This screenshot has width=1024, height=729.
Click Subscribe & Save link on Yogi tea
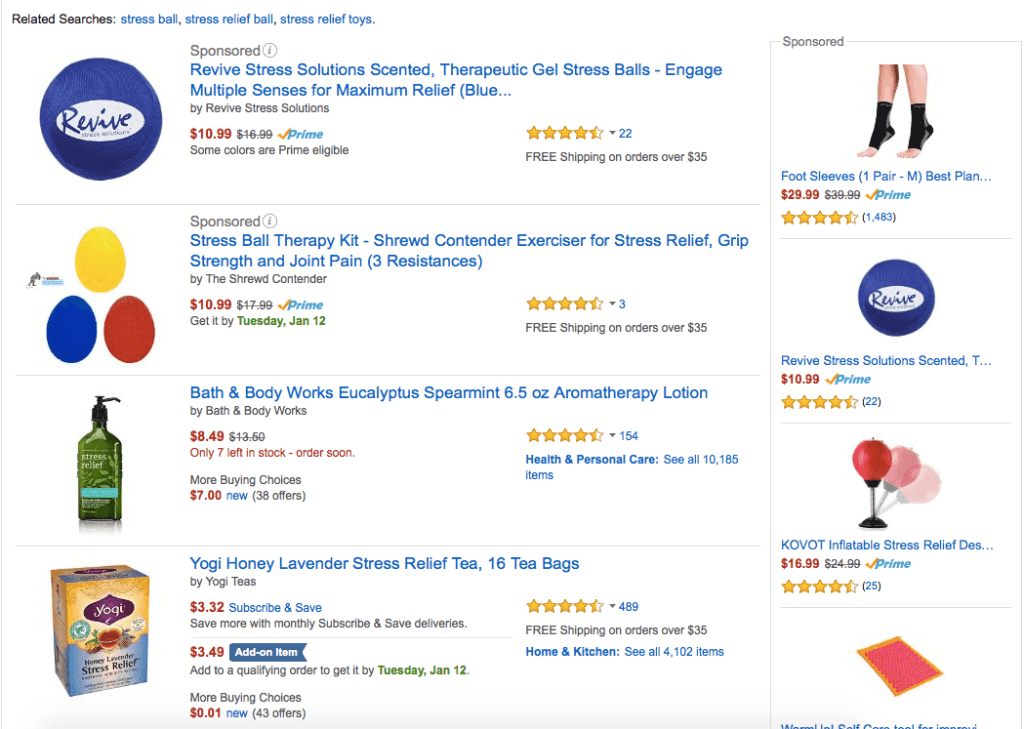click(275, 608)
